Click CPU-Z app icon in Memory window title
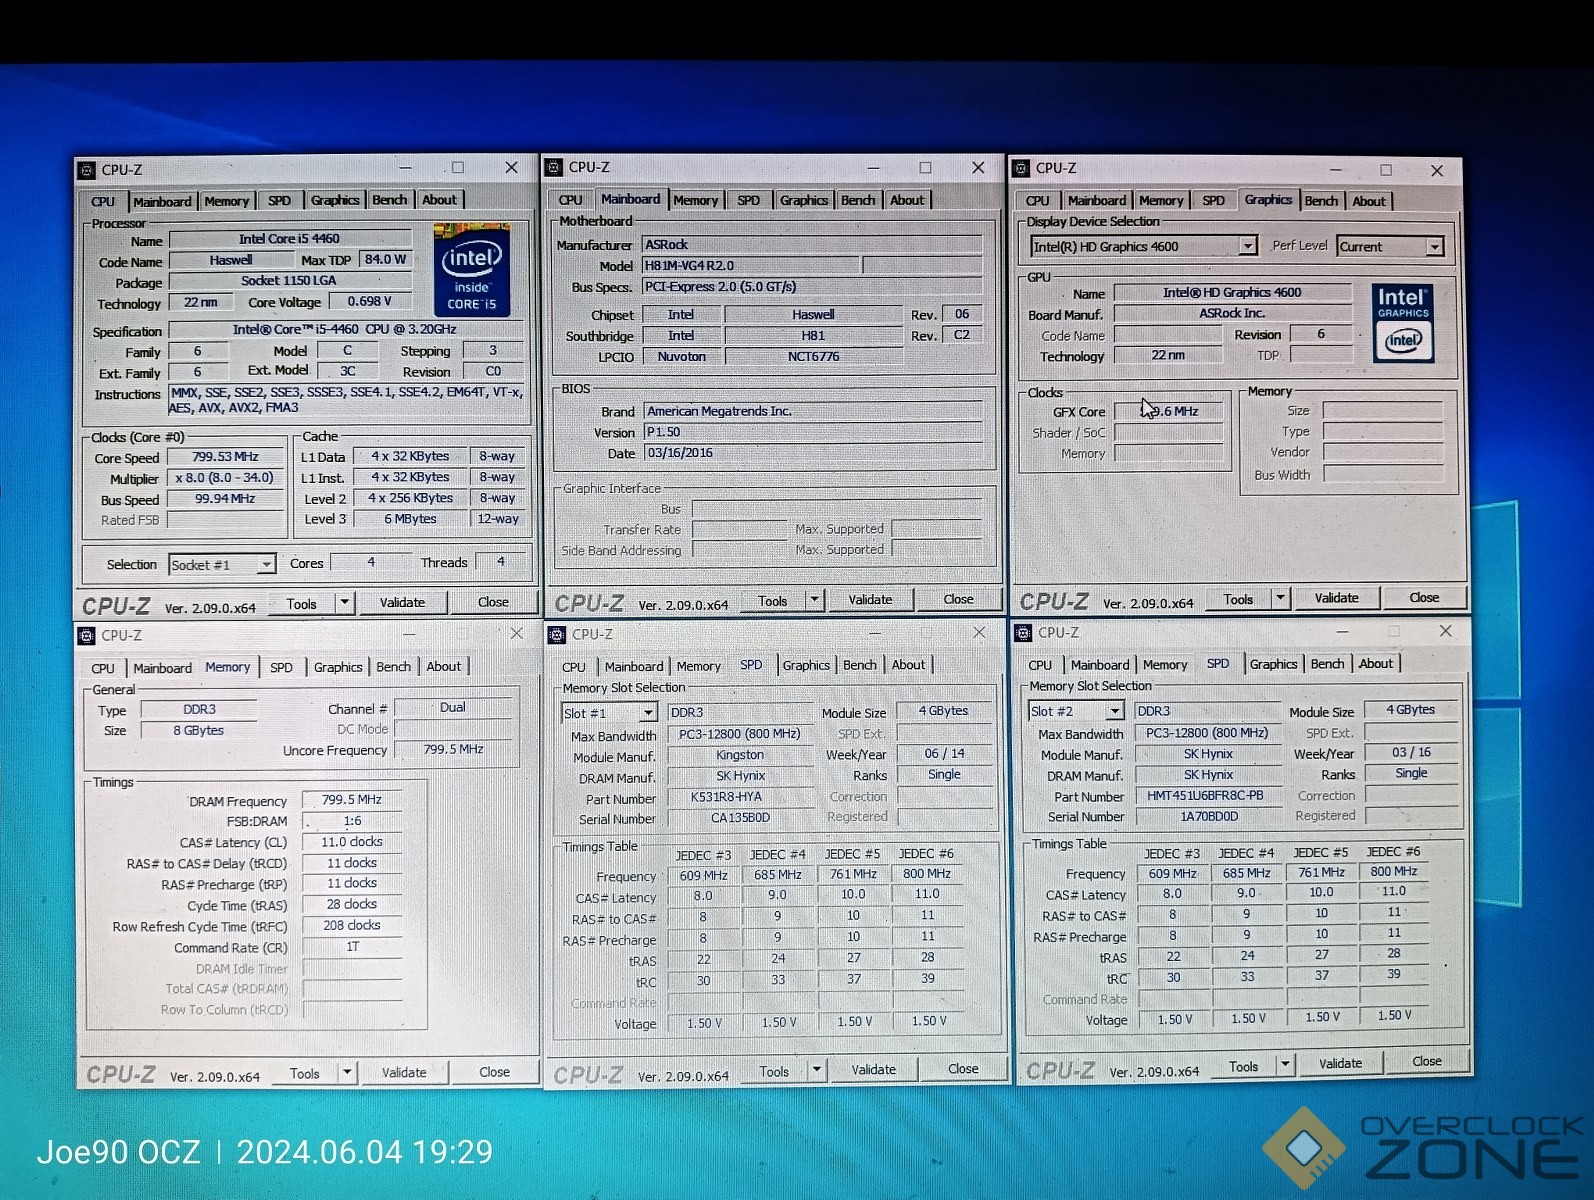This screenshot has width=1594, height=1200. (87, 635)
